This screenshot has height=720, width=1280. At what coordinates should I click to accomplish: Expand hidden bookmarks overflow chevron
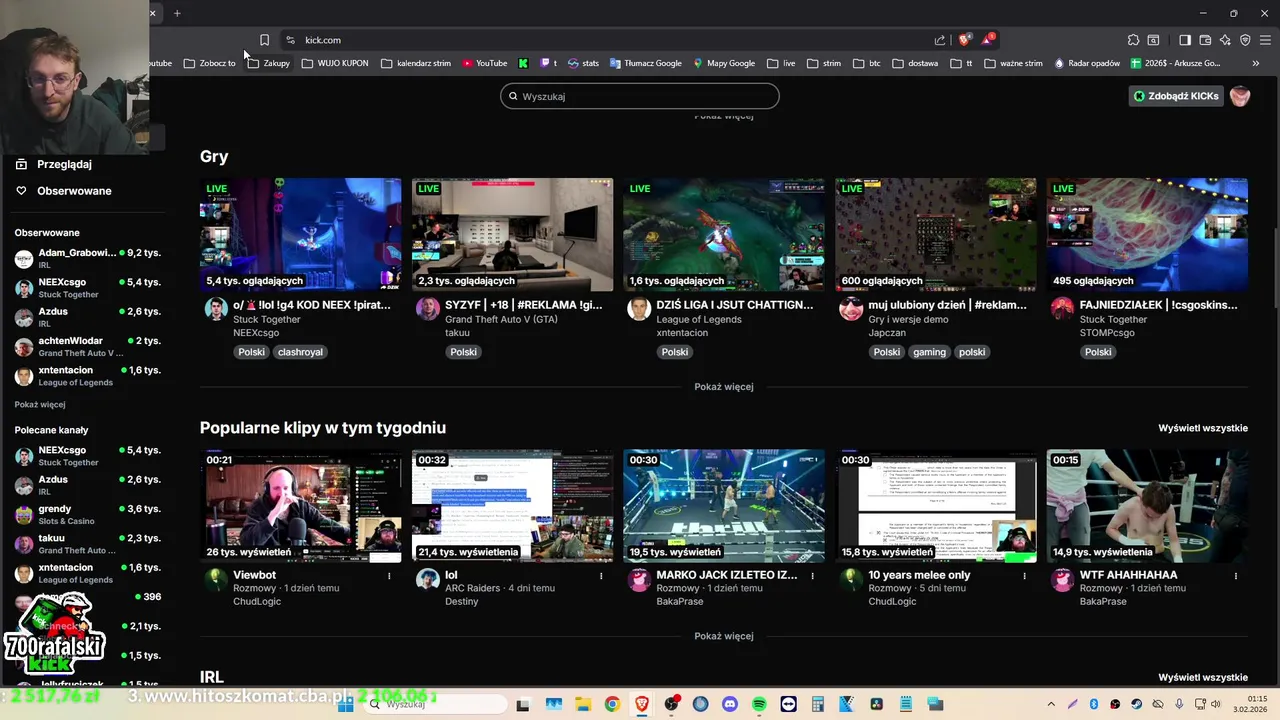pos(1256,63)
